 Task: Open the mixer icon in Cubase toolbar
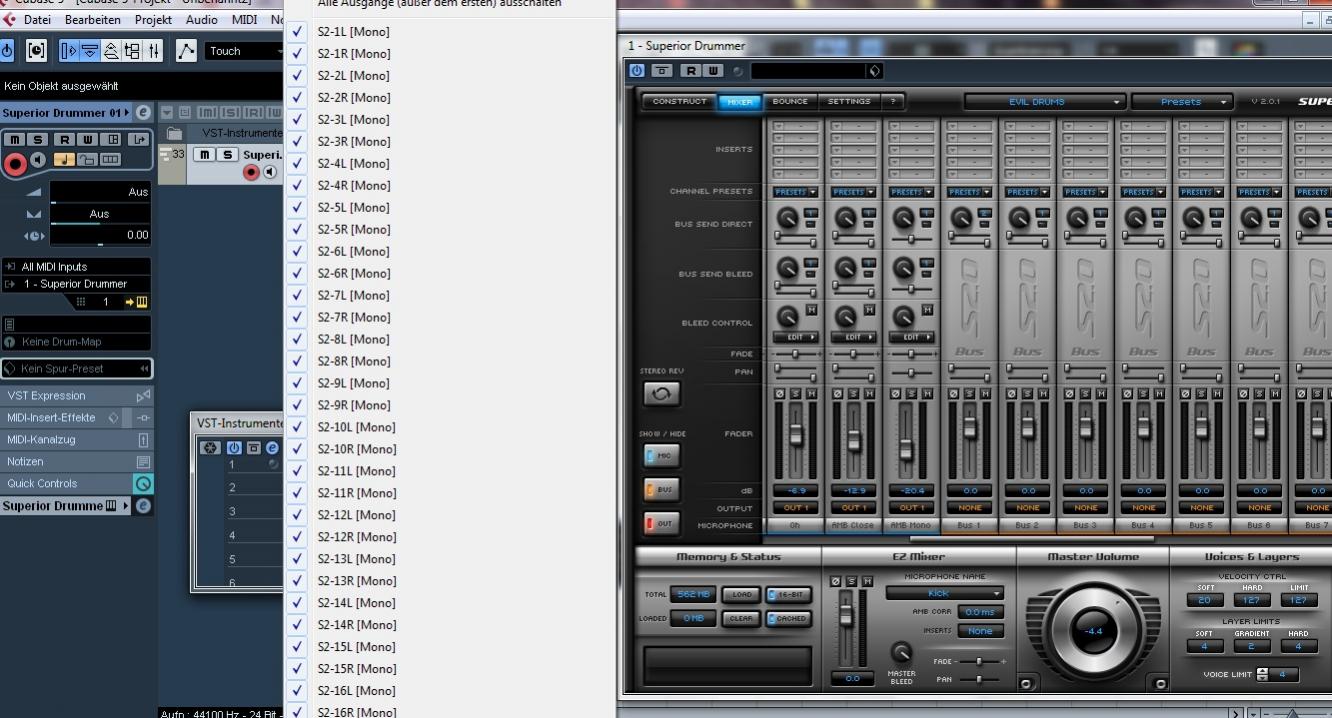[154, 51]
